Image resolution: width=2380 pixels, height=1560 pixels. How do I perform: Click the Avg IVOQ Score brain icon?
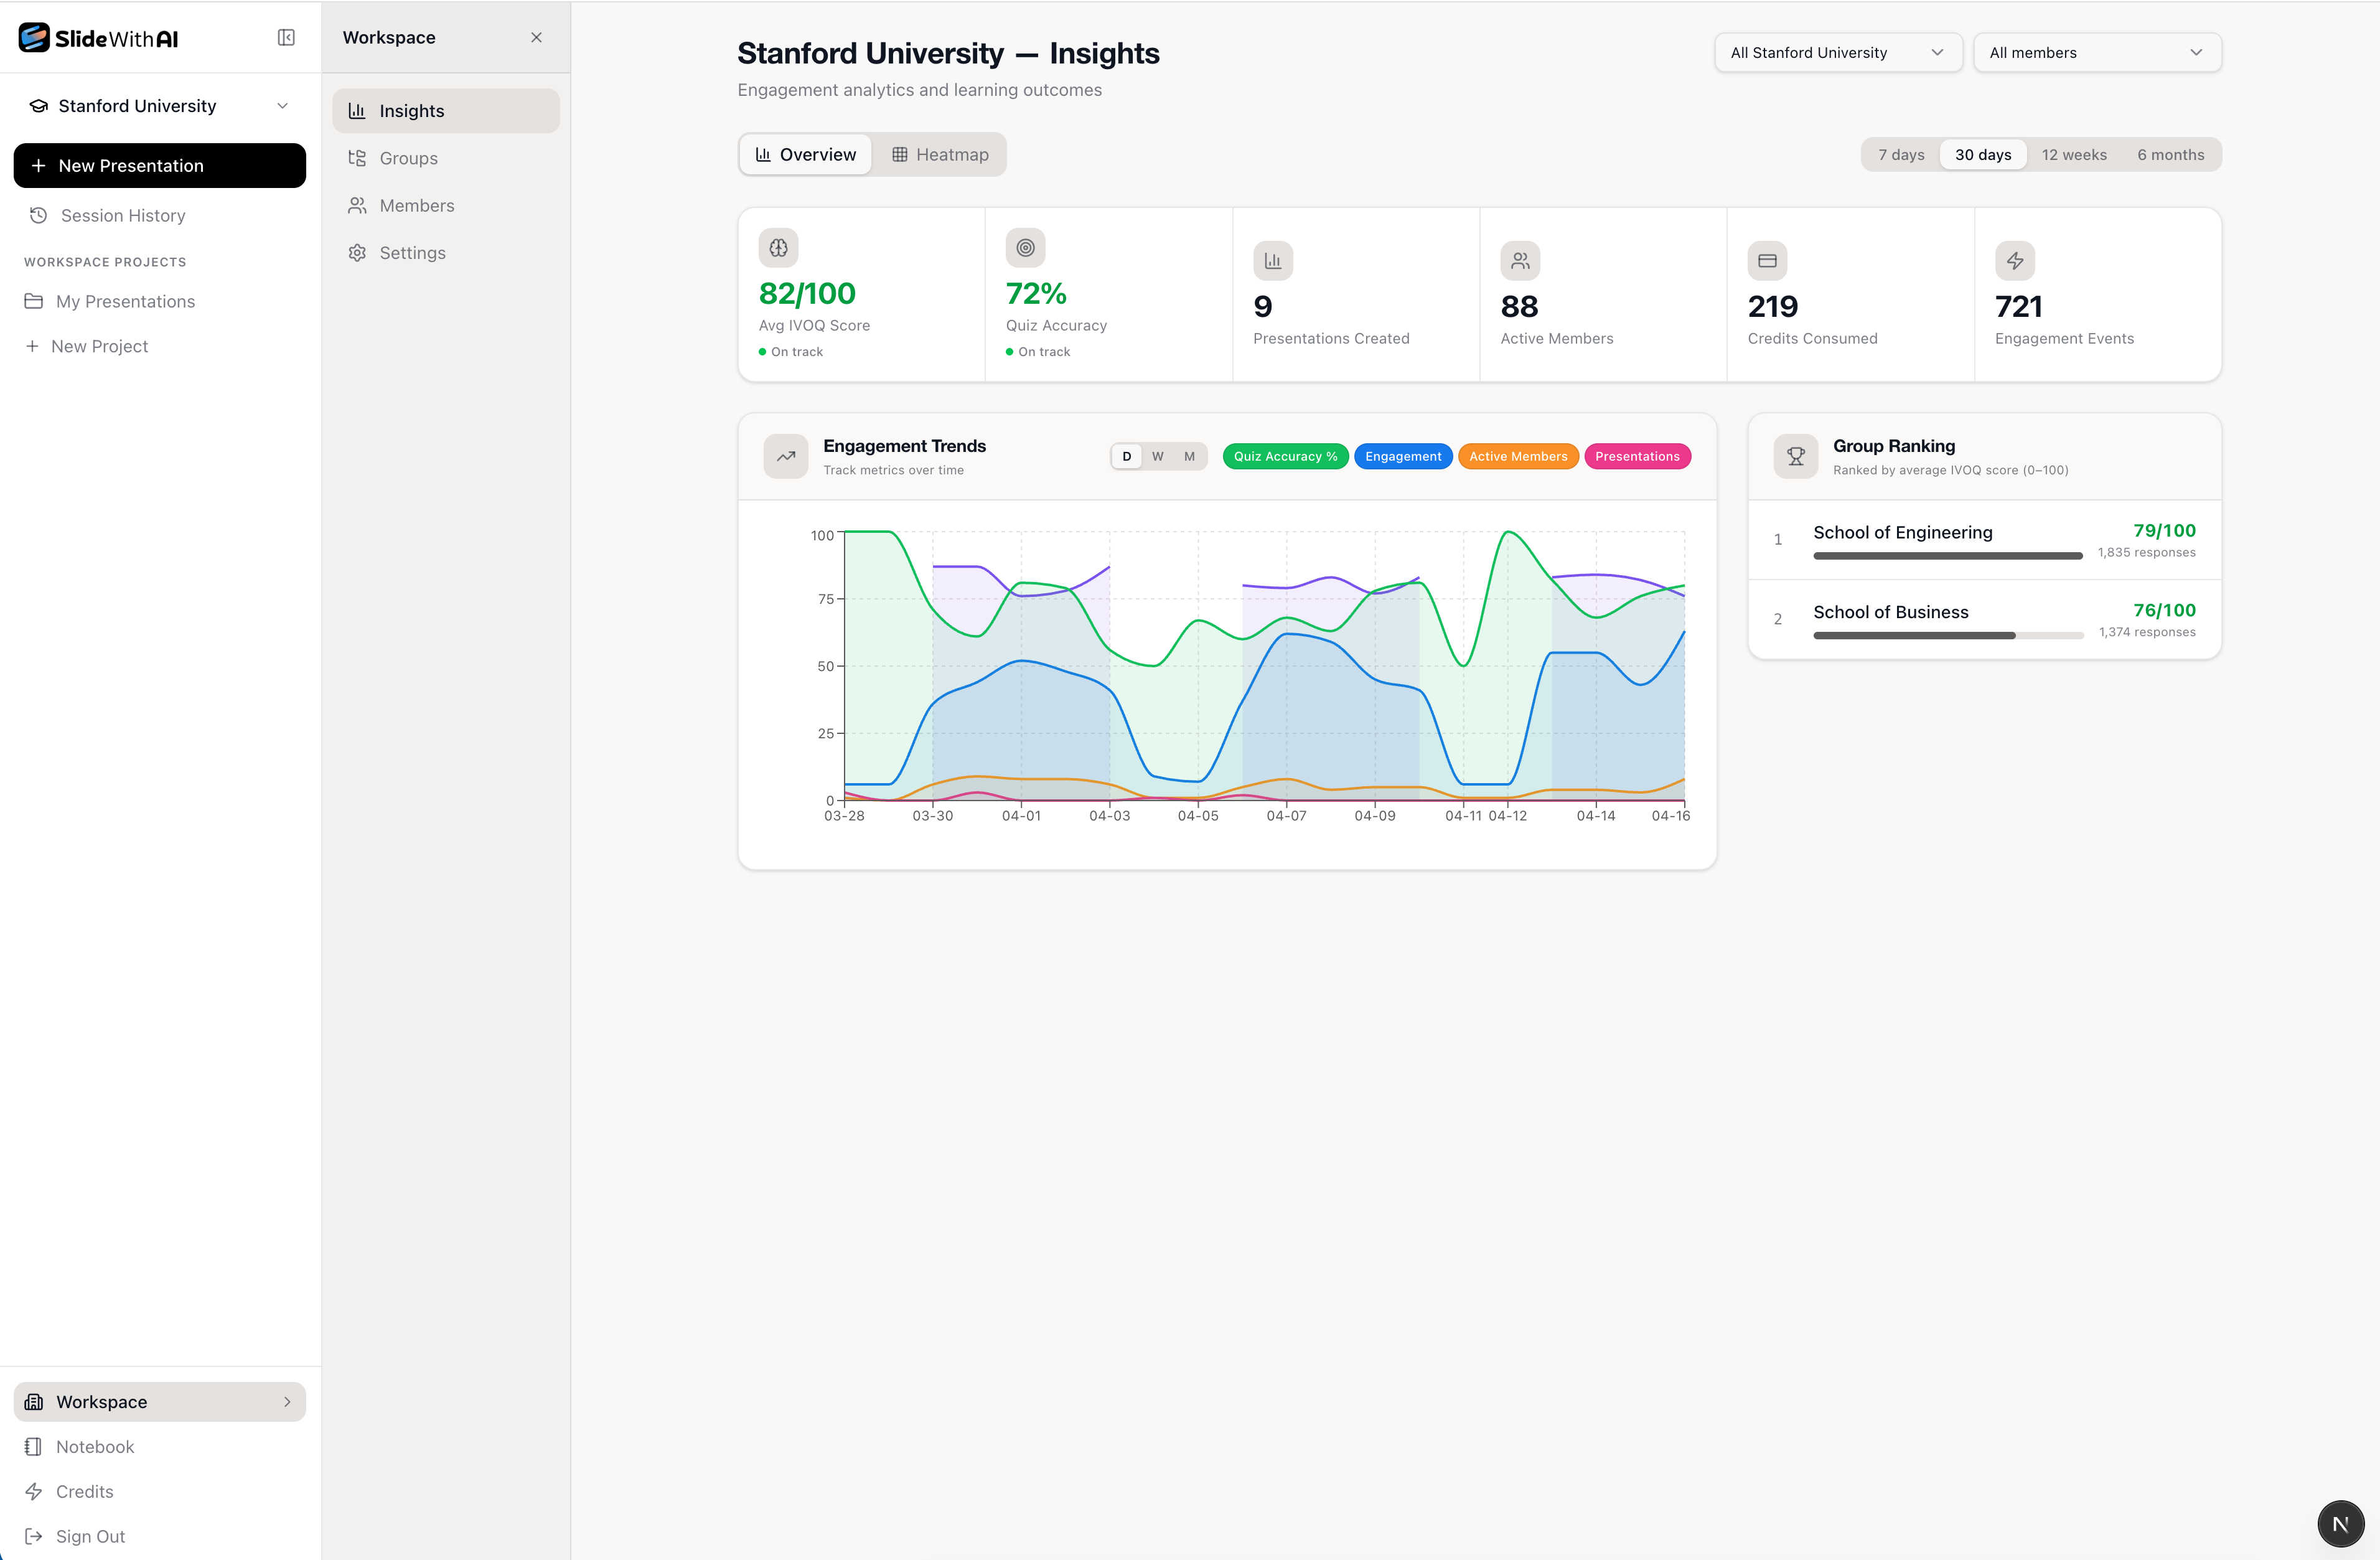coord(778,248)
